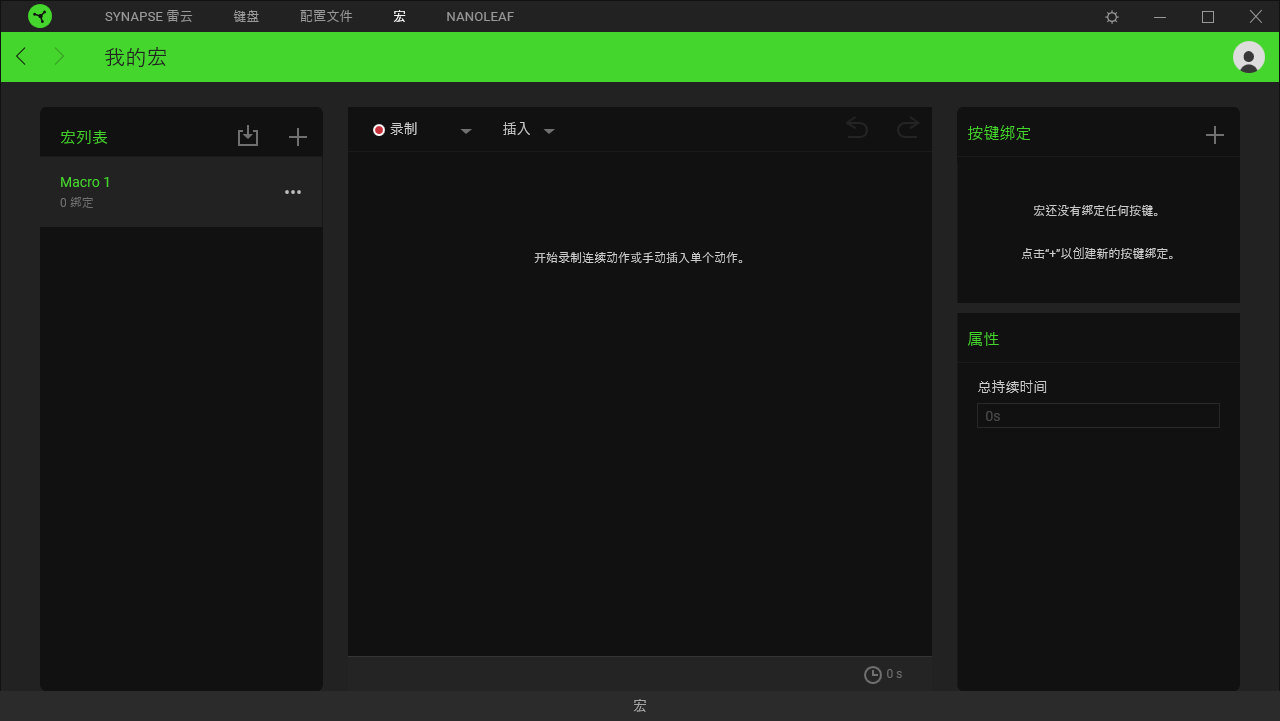The width and height of the screenshot is (1280, 721).
Task: Create a new macro with the plus icon
Action: click(x=297, y=136)
